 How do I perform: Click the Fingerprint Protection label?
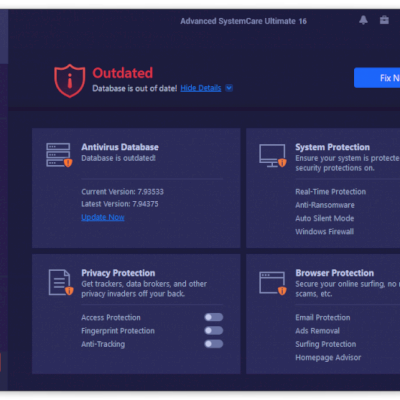[118, 331]
